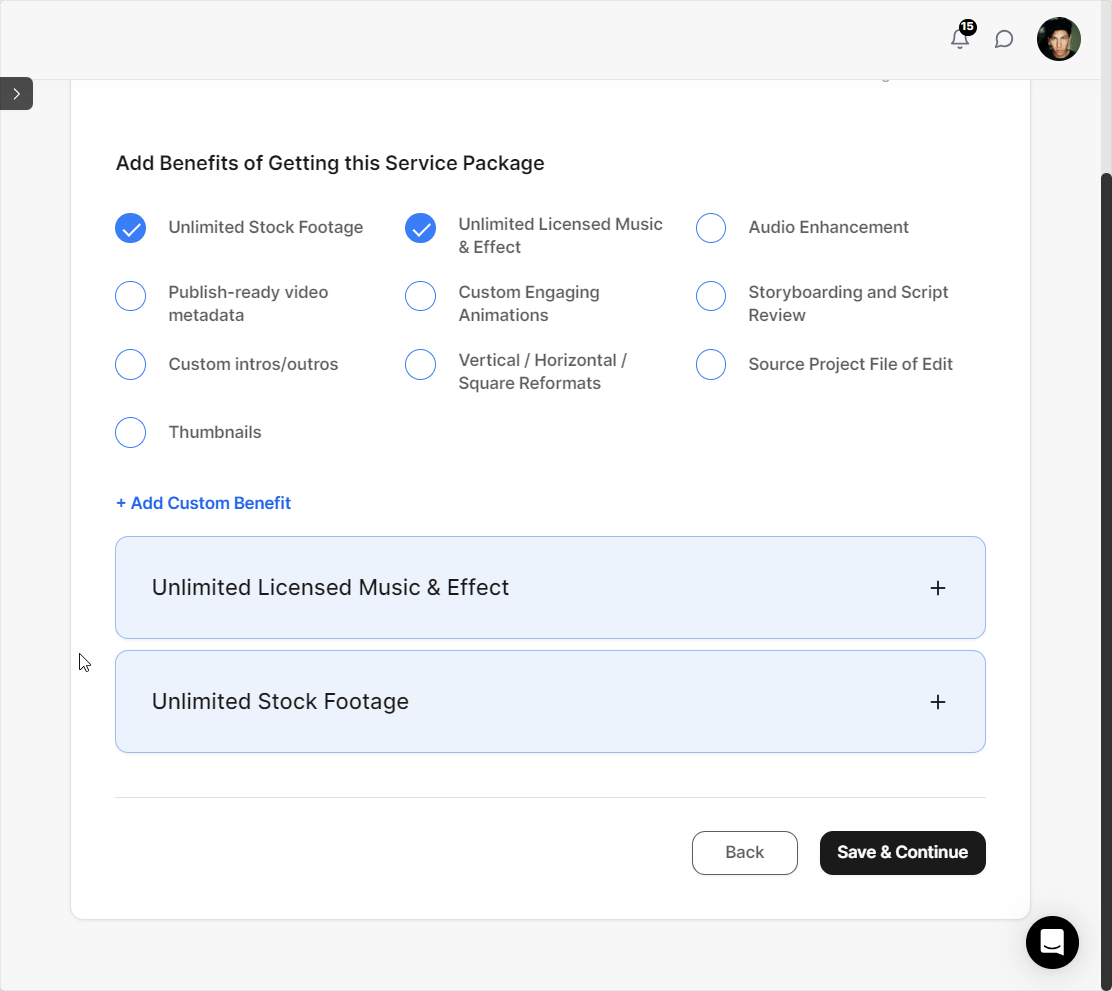The width and height of the screenshot is (1112, 991).
Task: Expand the Unlimited Stock Footage plus icon
Action: [938, 702]
